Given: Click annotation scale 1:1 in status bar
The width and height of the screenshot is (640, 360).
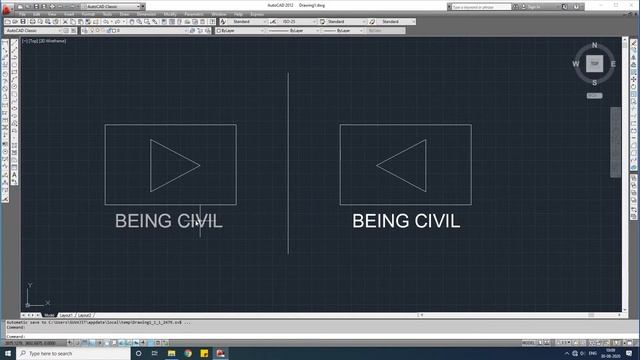Looking at the screenshot, I should (x=562, y=343).
